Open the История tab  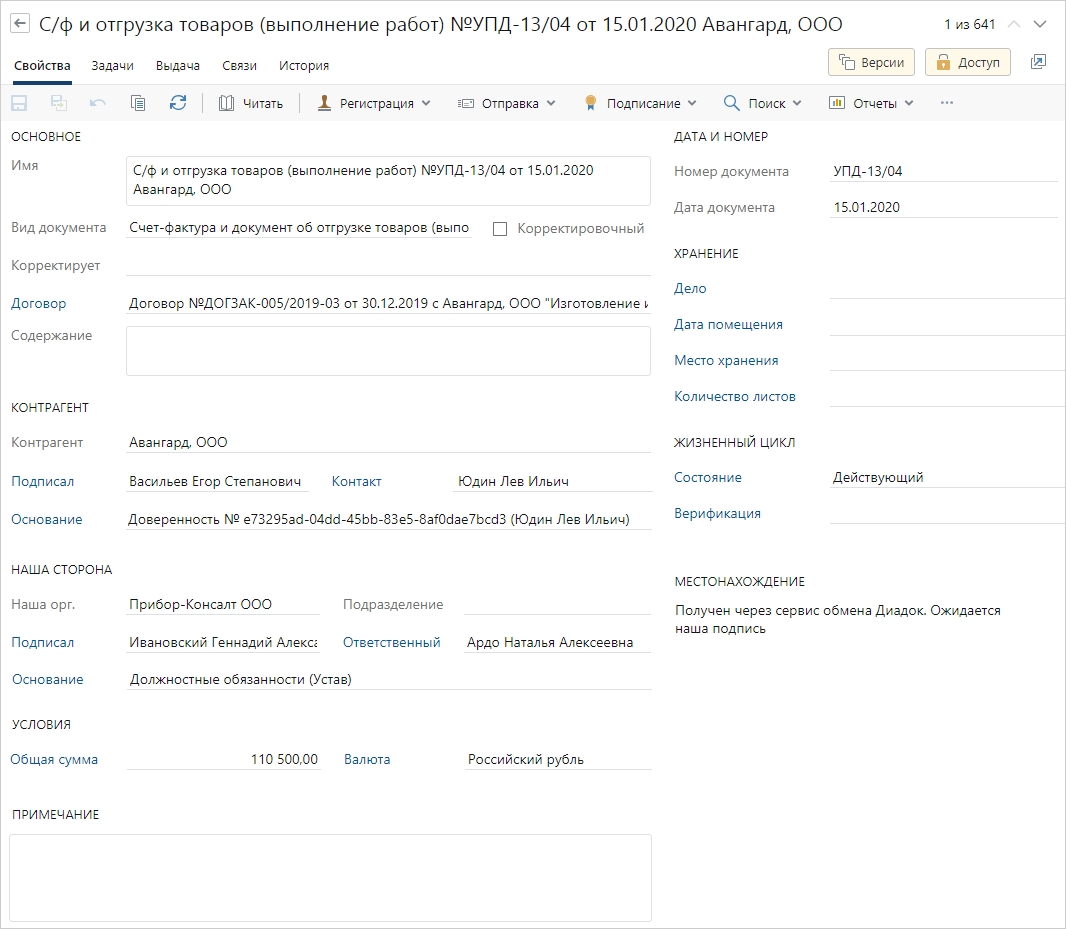tap(304, 66)
